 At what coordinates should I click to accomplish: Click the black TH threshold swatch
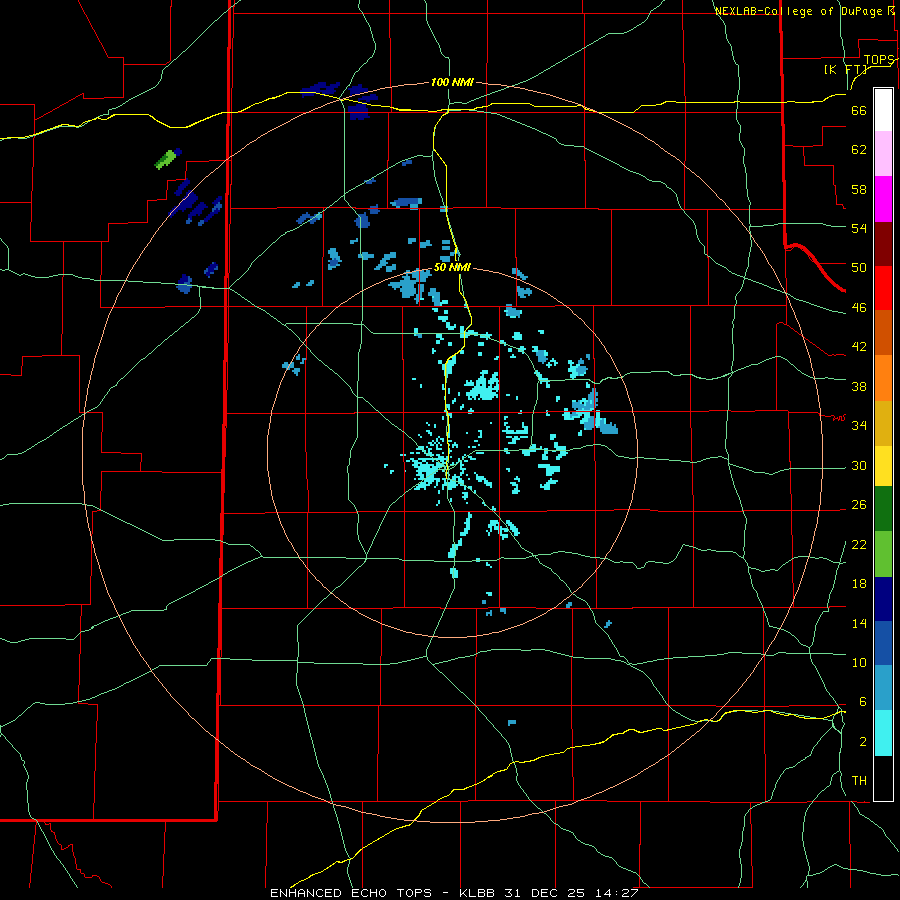coord(883,778)
